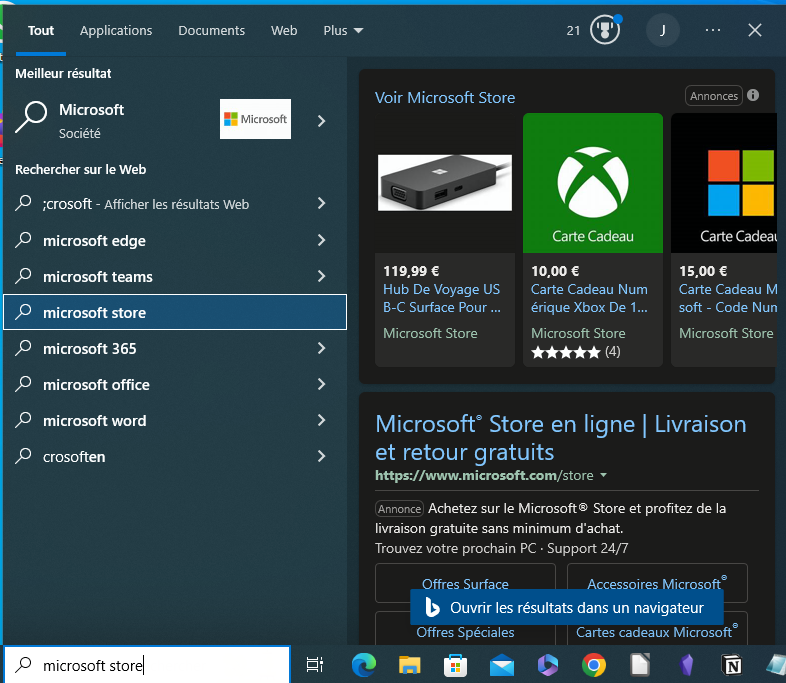Click the Annonces label badge
786x683 pixels.
[714, 96]
